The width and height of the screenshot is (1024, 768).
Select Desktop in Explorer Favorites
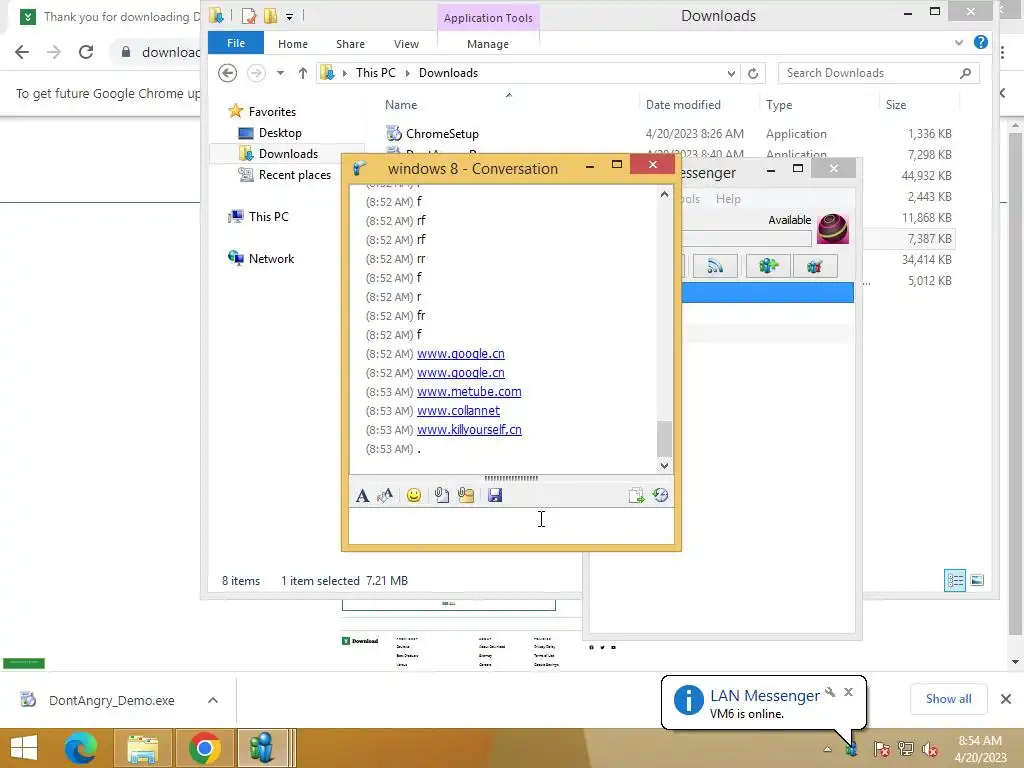(x=280, y=133)
